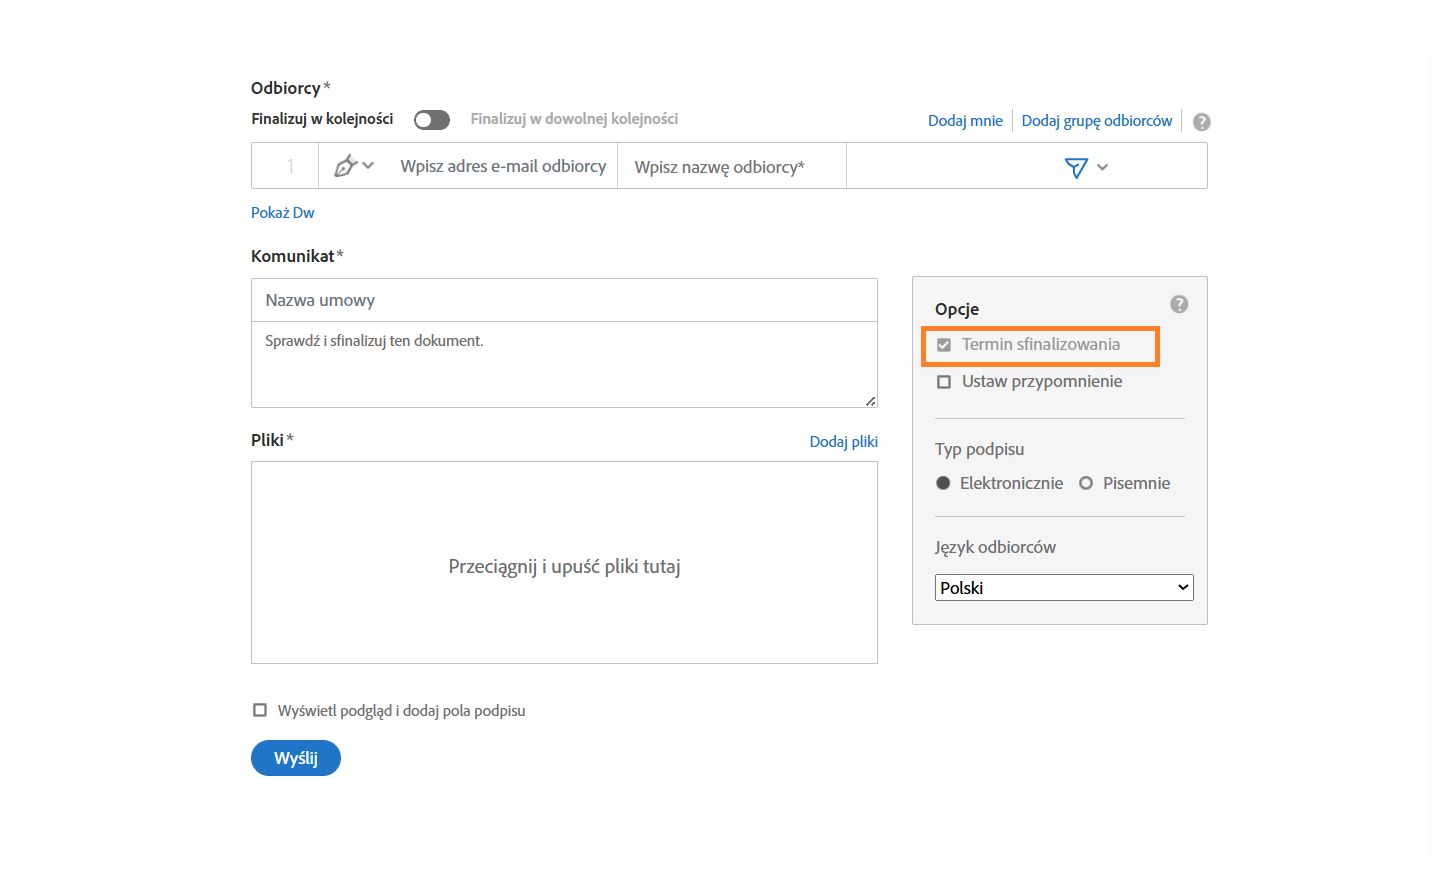Focus the Nazwa umowy field
The image size is (1445, 884).
(x=564, y=300)
